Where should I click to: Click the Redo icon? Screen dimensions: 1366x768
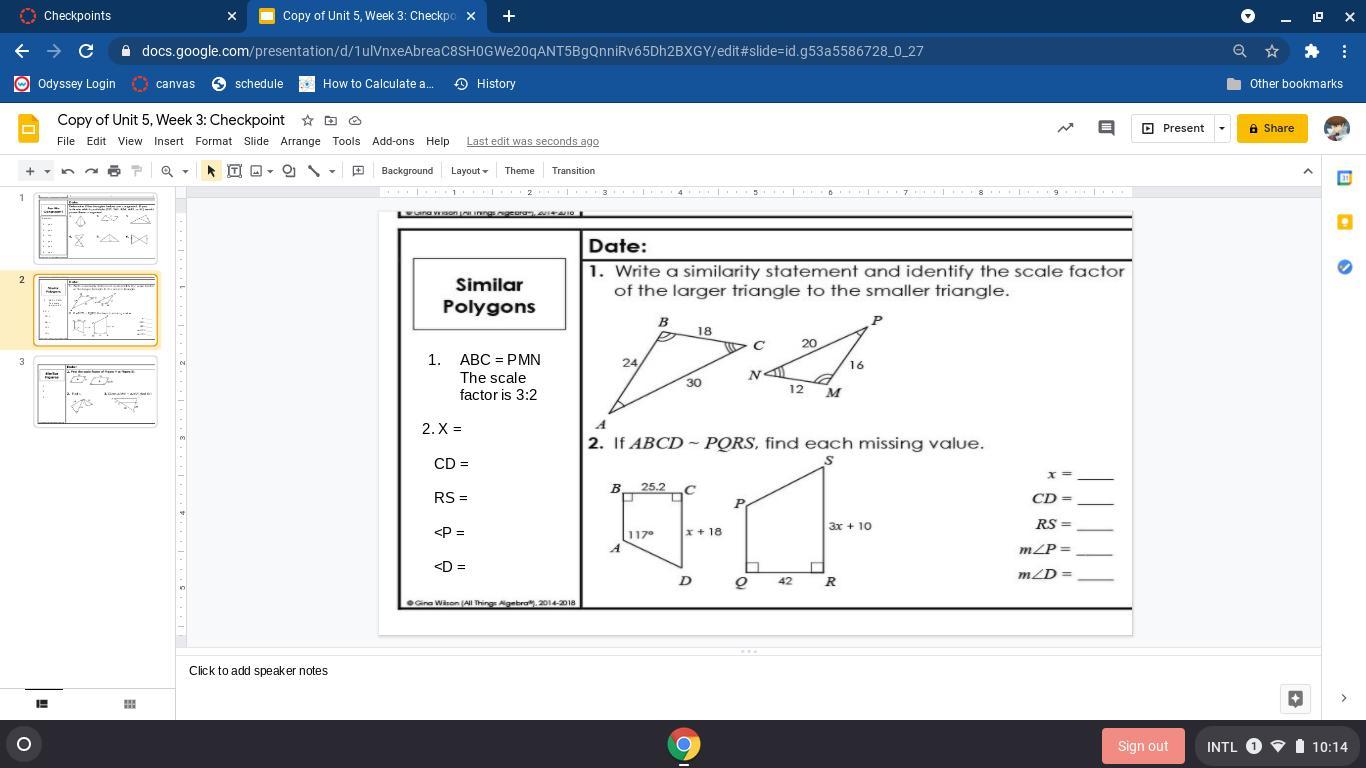pos(91,171)
